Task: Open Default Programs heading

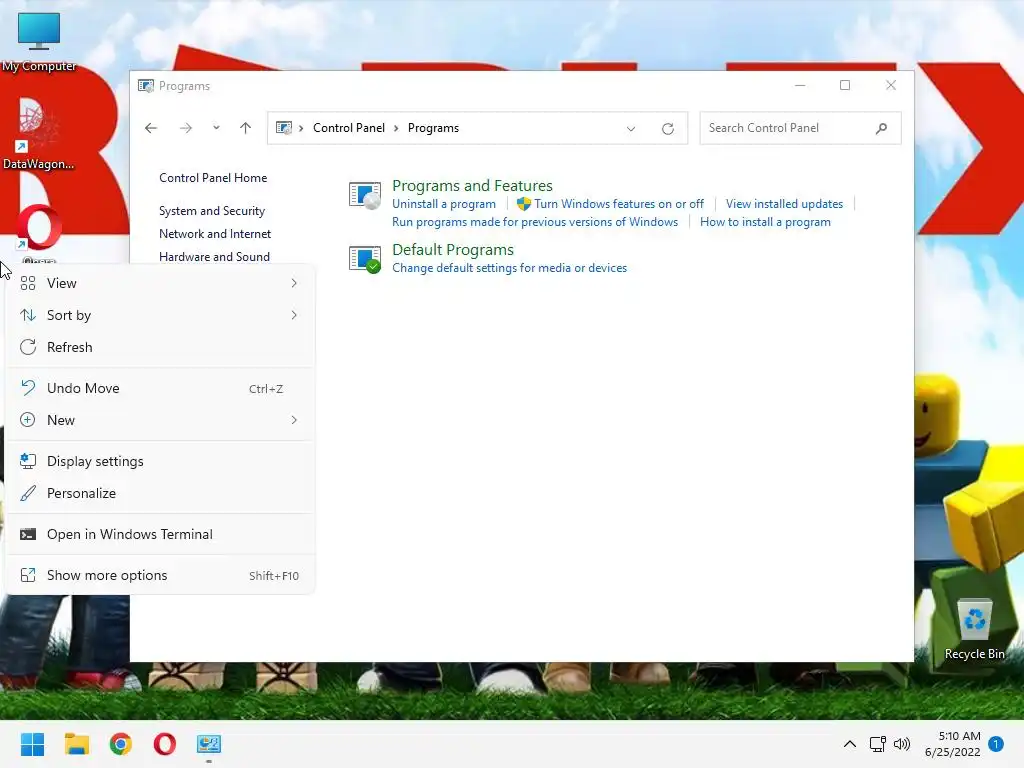Action: pyautogui.click(x=453, y=249)
